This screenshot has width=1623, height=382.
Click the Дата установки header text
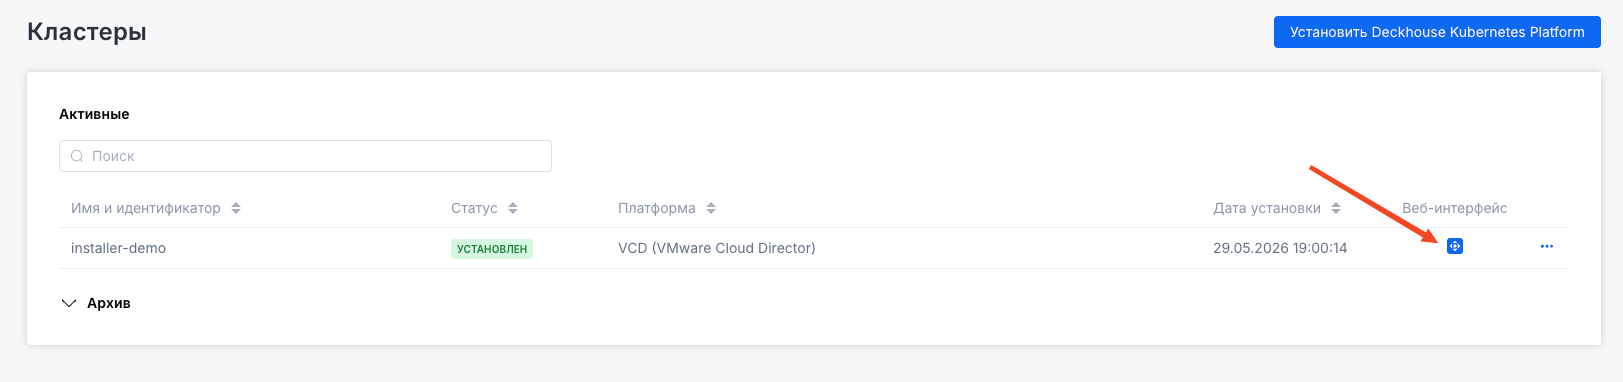coord(1267,208)
